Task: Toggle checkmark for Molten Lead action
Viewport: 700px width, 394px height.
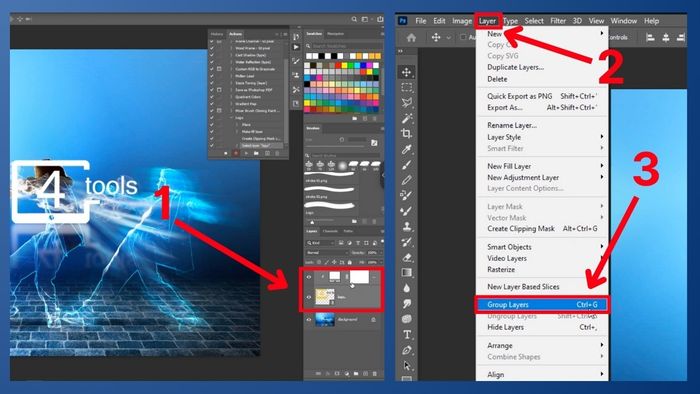Action: [x=212, y=76]
